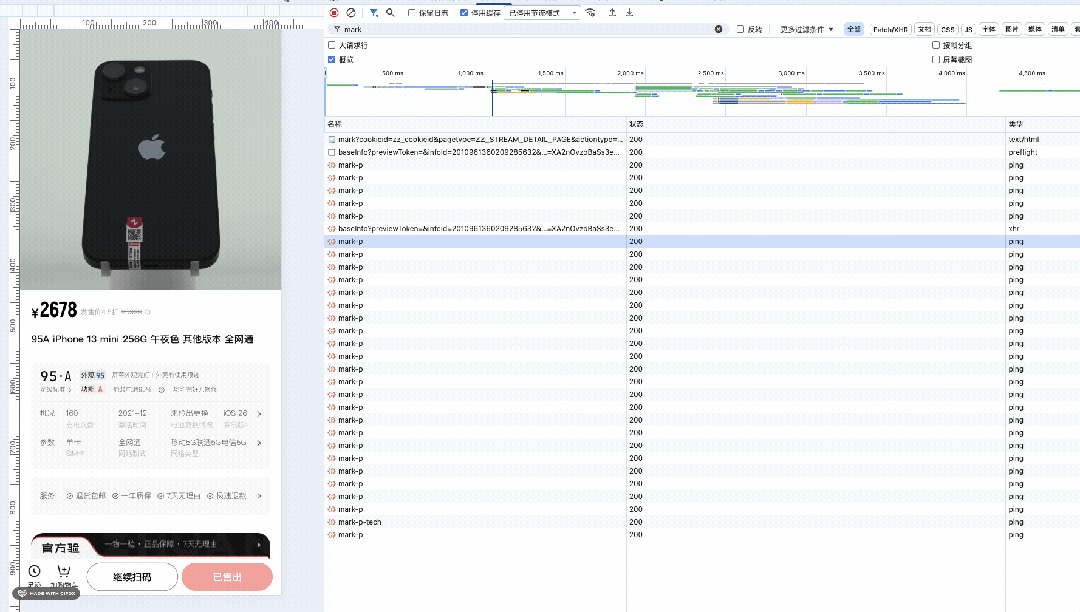Image resolution: width=1080 pixels, height=612 pixels.
Task: Open the throttling mode dropdown
Action: pos(543,12)
